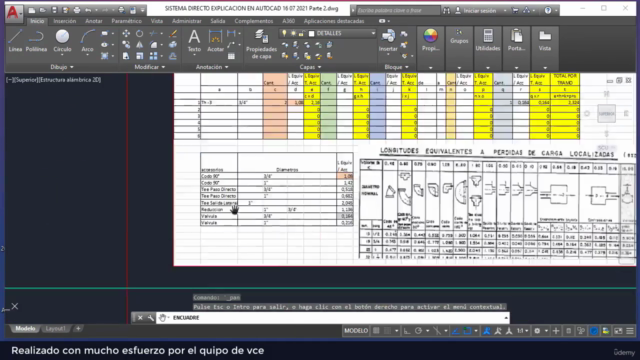Select the Arco tool

coord(87,41)
